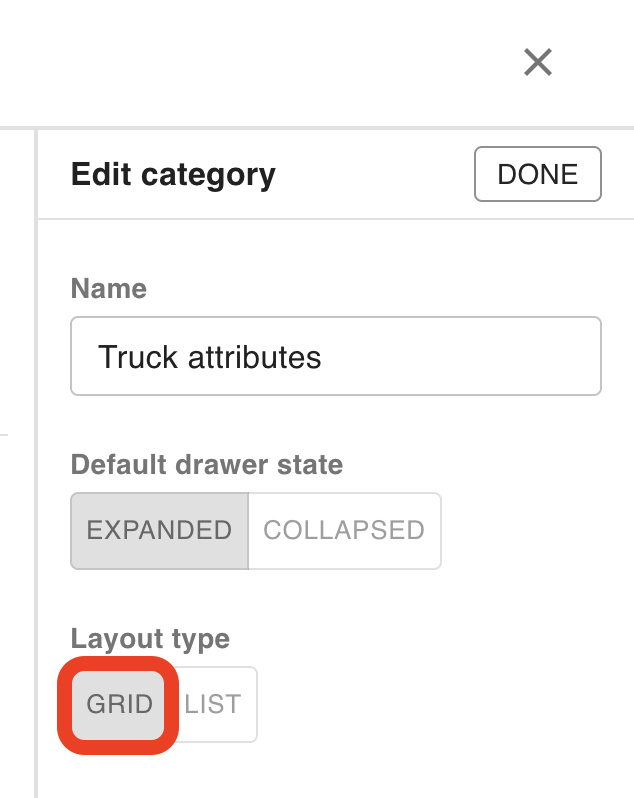Pick the highlighted GRID option
Viewport: 634px width, 798px height.
click(120, 704)
